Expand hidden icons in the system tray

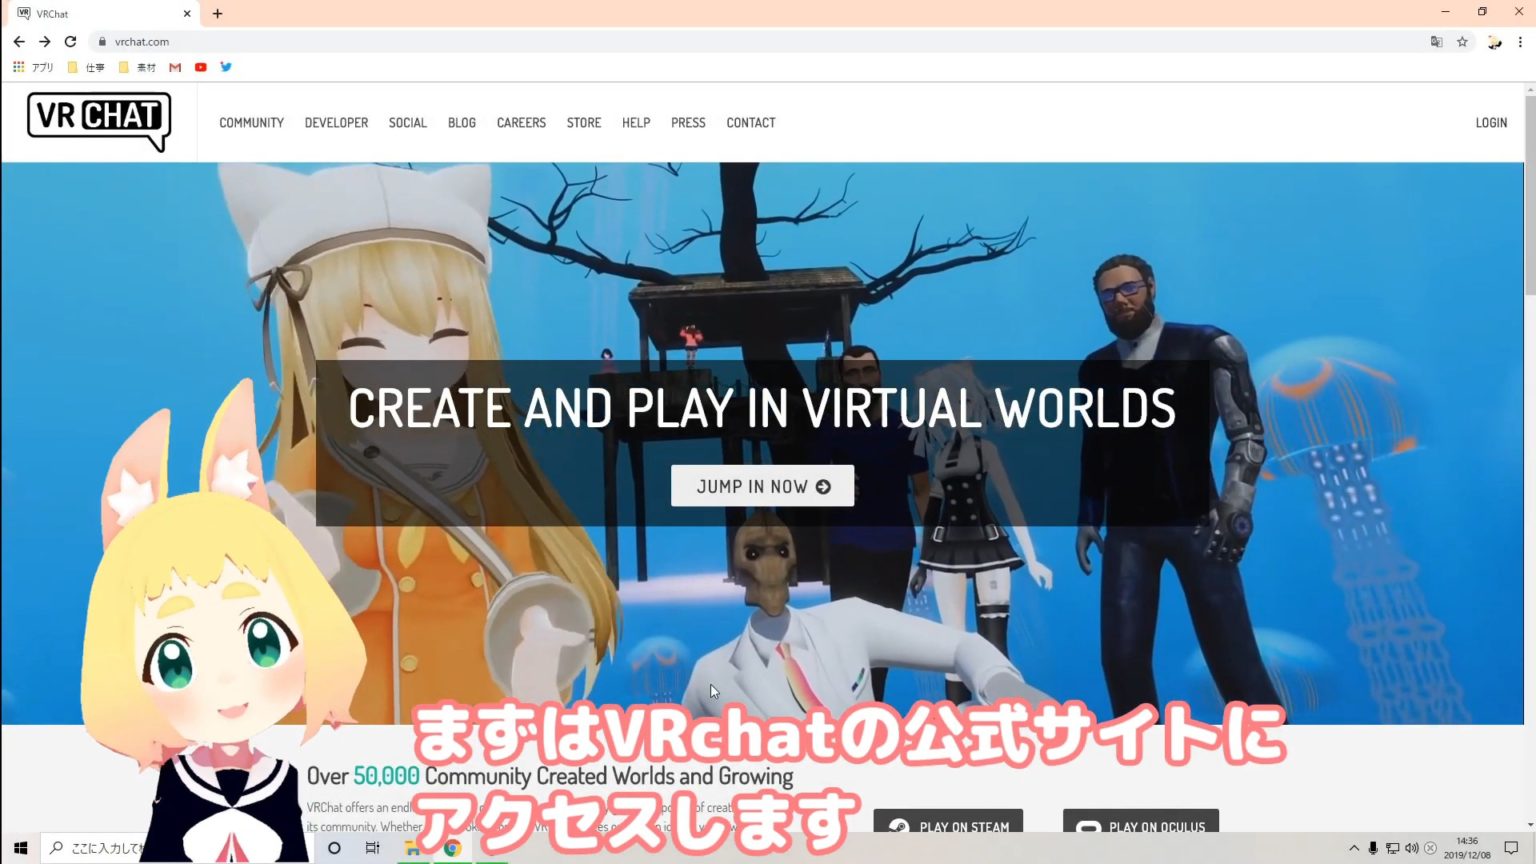pyautogui.click(x=1355, y=847)
